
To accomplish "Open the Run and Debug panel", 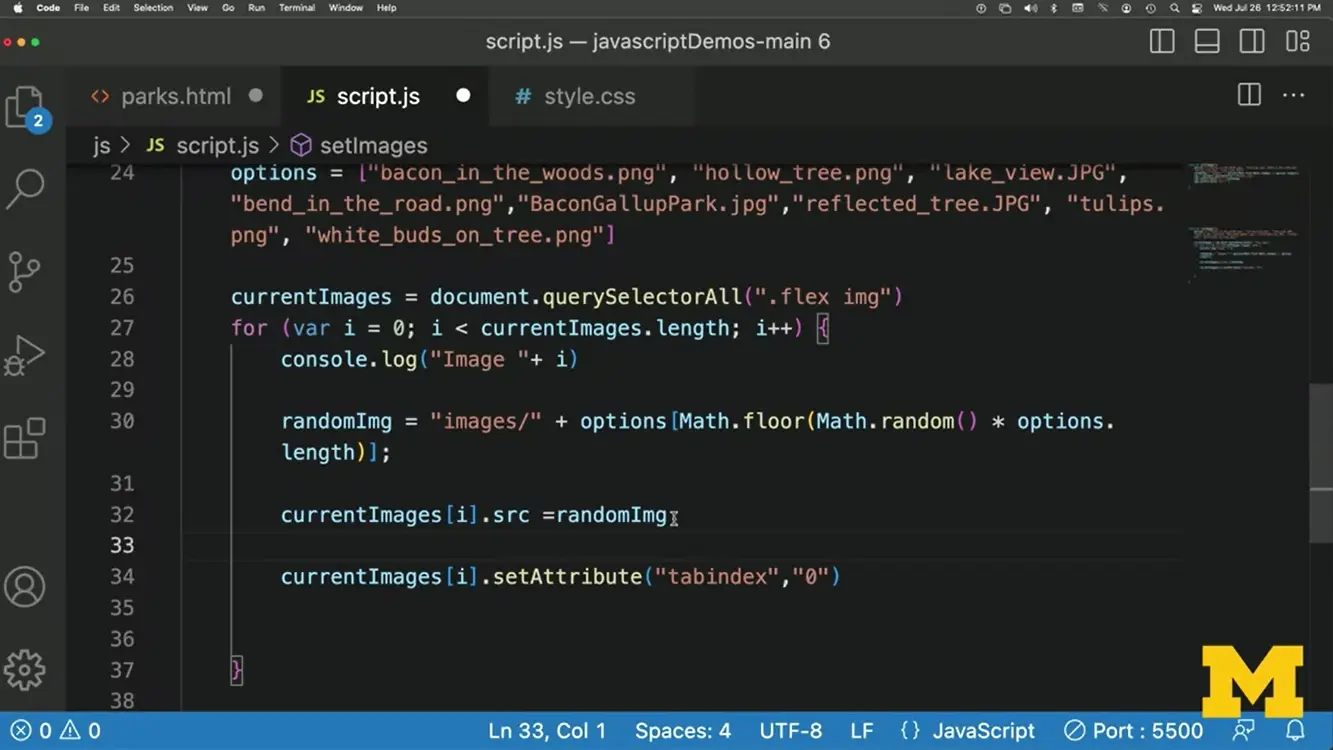I will pyautogui.click(x=24, y=356).
